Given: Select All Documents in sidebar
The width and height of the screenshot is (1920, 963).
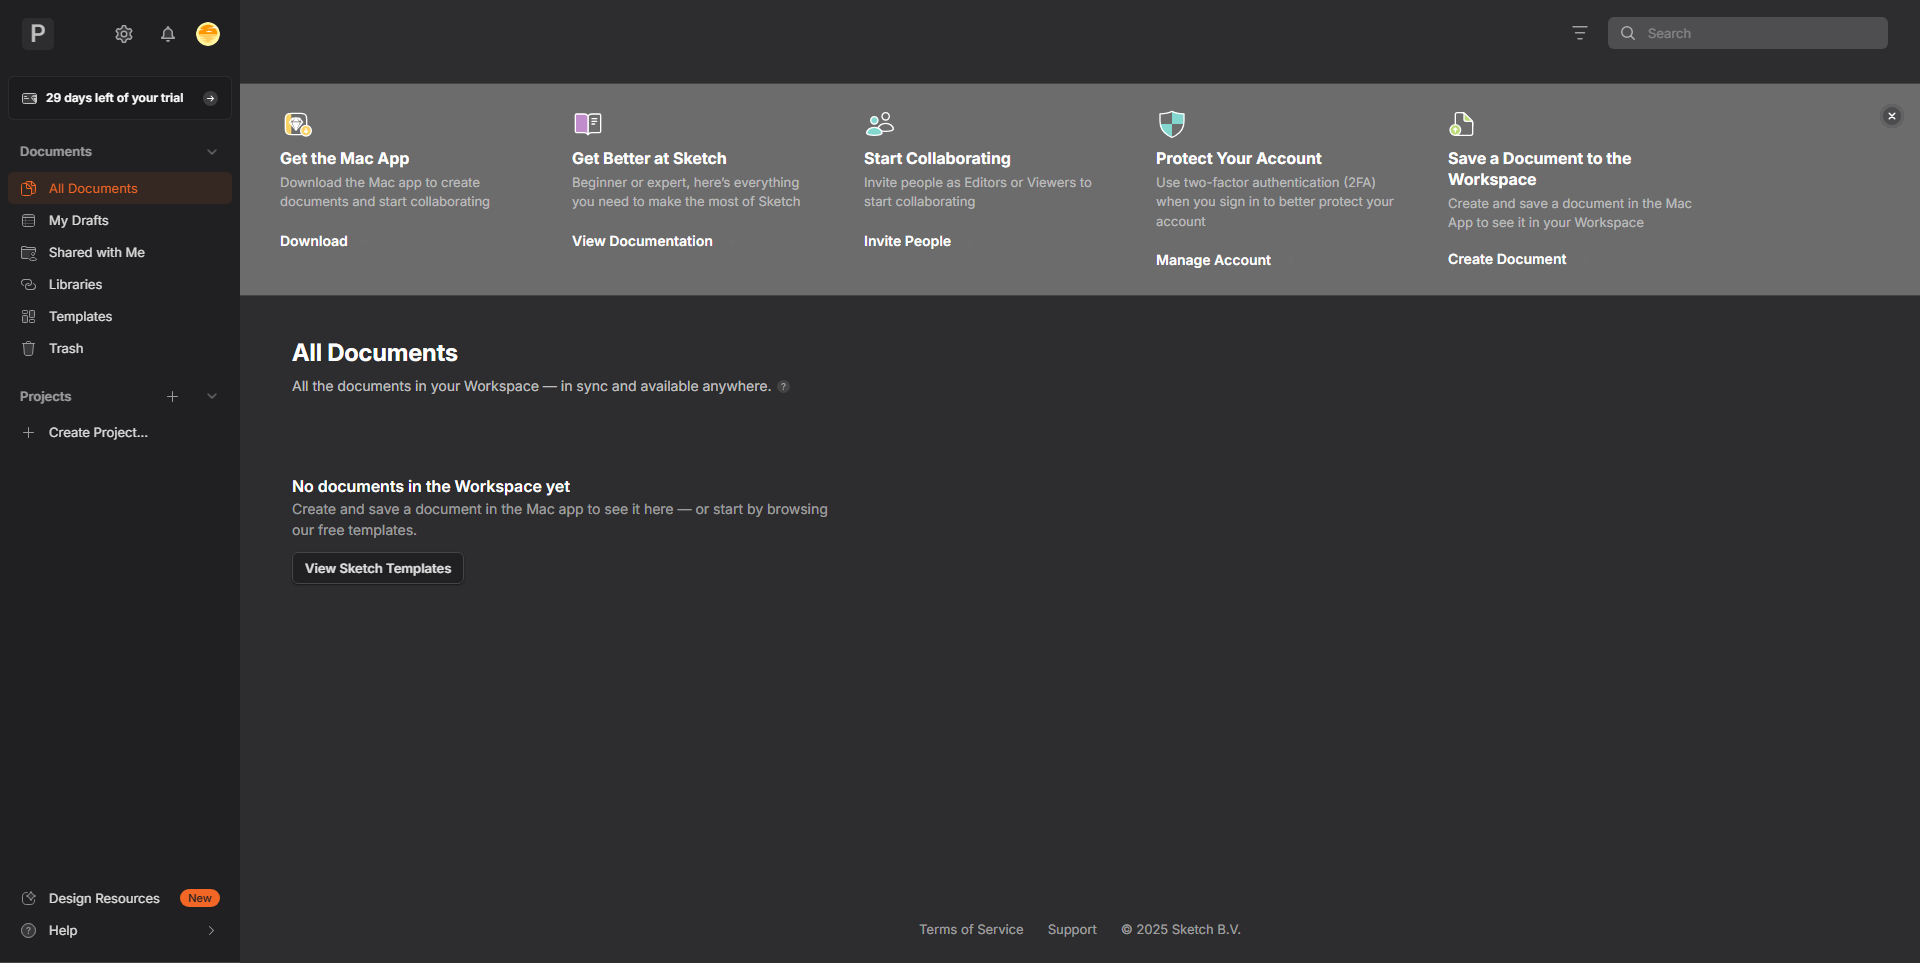Looking at the screenshot, I should click(120, 188).
